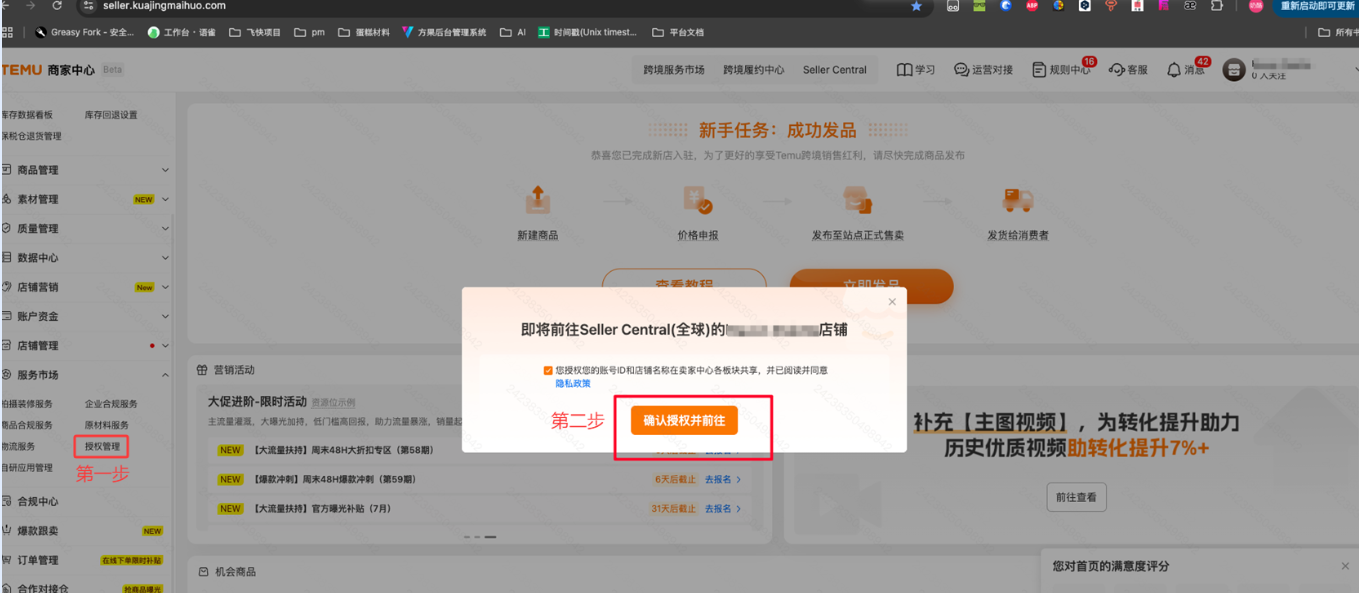Click the 订单管理 cart icon

7,560
